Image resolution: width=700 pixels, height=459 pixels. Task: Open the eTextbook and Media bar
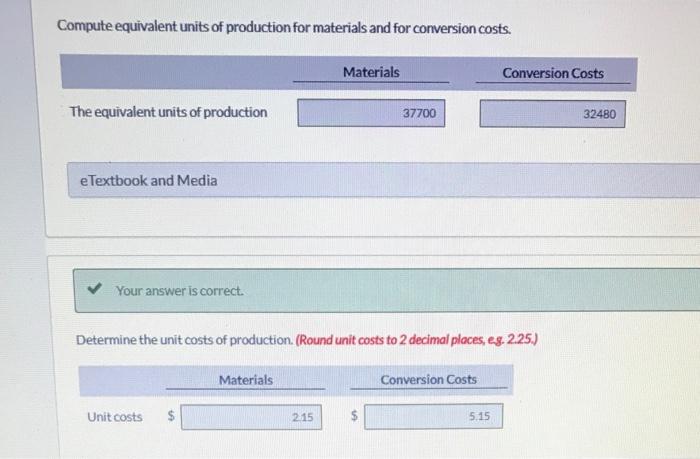pyautogui.click(x=384, y=180)
